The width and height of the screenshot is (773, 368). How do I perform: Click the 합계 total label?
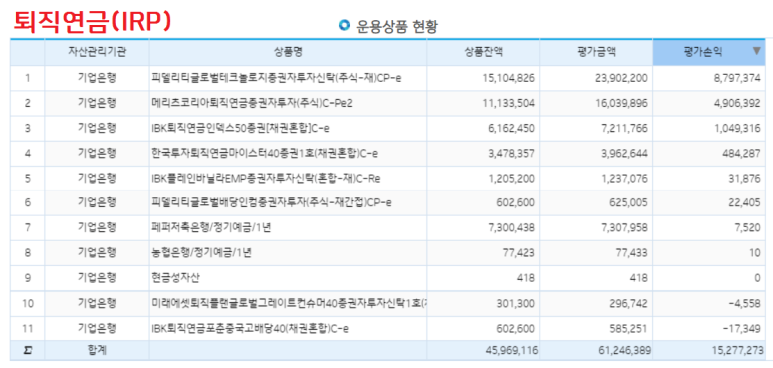pos(97,351)
